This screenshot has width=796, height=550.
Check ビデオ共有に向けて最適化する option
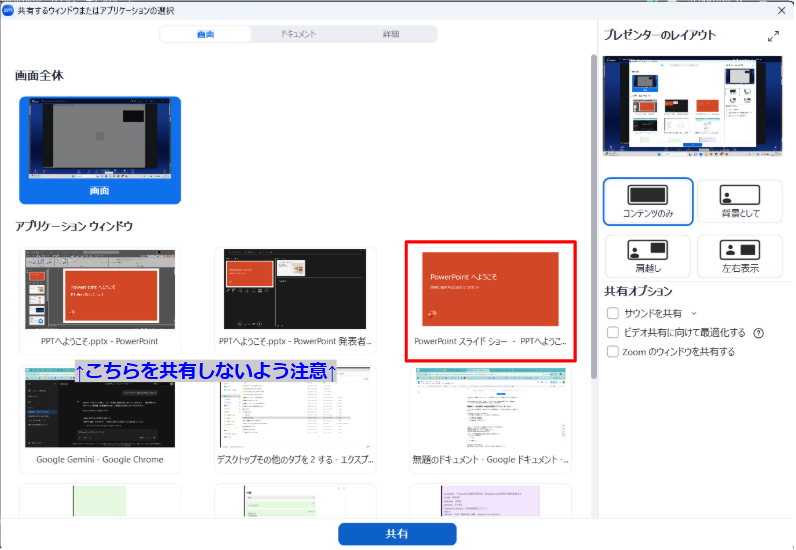[613, 333]
